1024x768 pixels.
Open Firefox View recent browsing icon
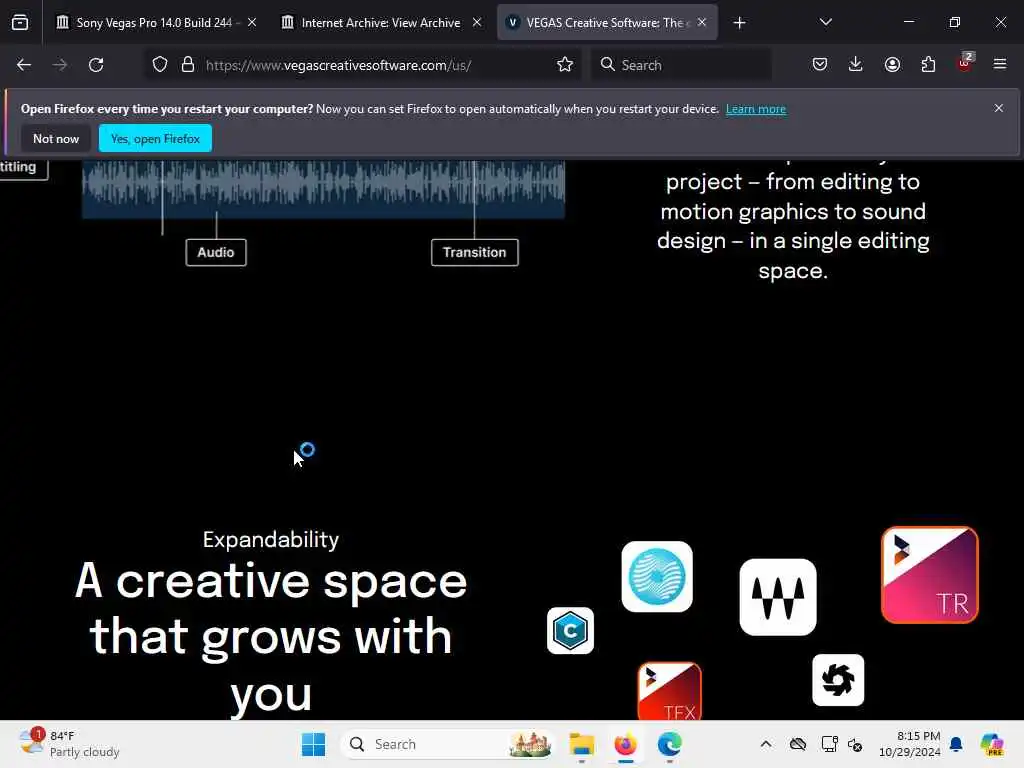tap(20, 23)
